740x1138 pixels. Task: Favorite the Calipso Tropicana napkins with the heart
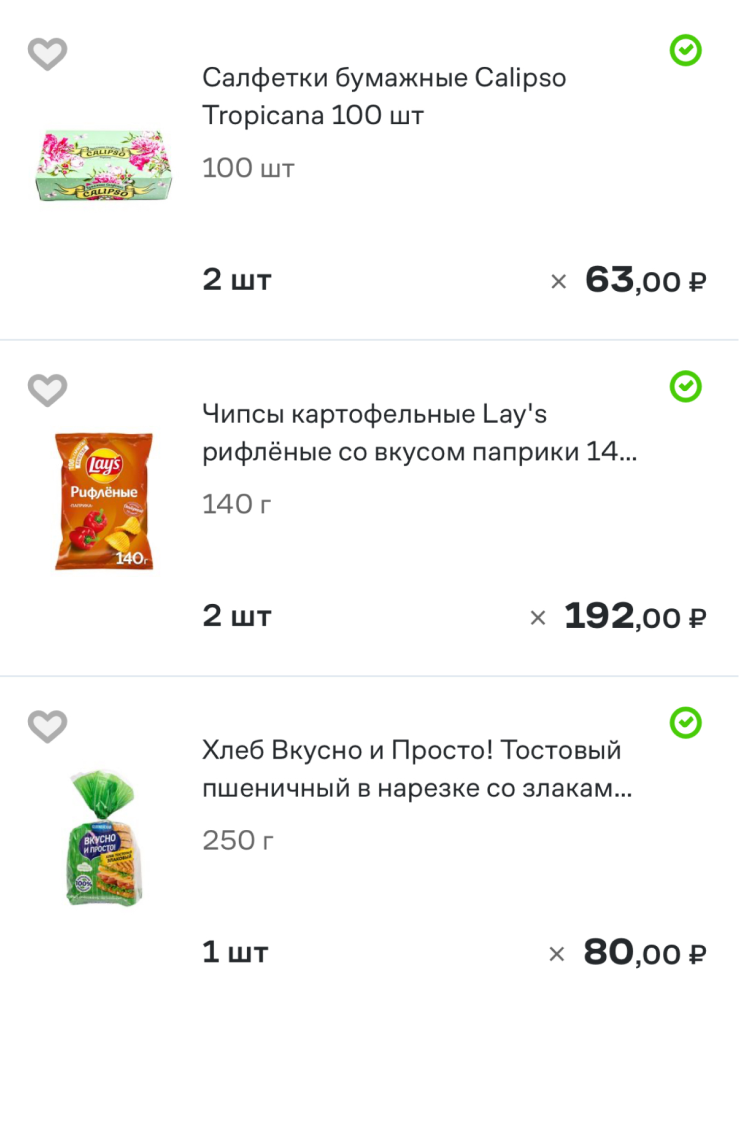[47, 54]
